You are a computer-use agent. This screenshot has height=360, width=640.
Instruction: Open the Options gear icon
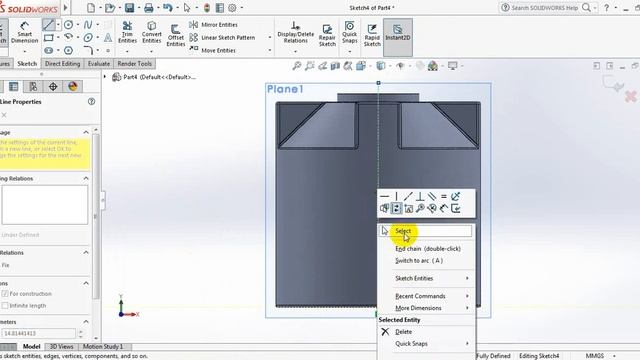[232, 8]
